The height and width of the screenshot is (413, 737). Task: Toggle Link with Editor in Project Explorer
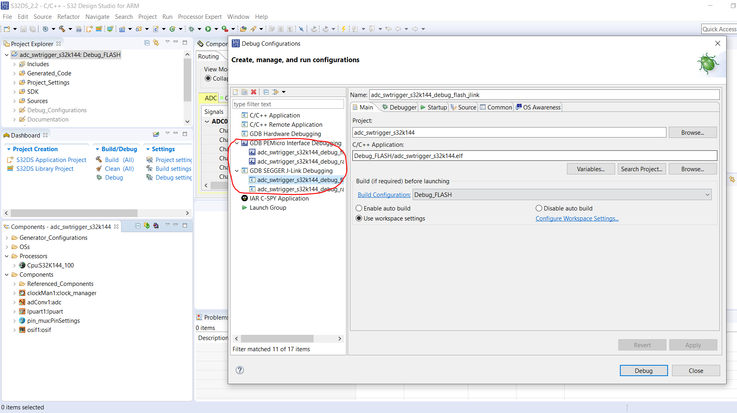[x=156, y=43]
